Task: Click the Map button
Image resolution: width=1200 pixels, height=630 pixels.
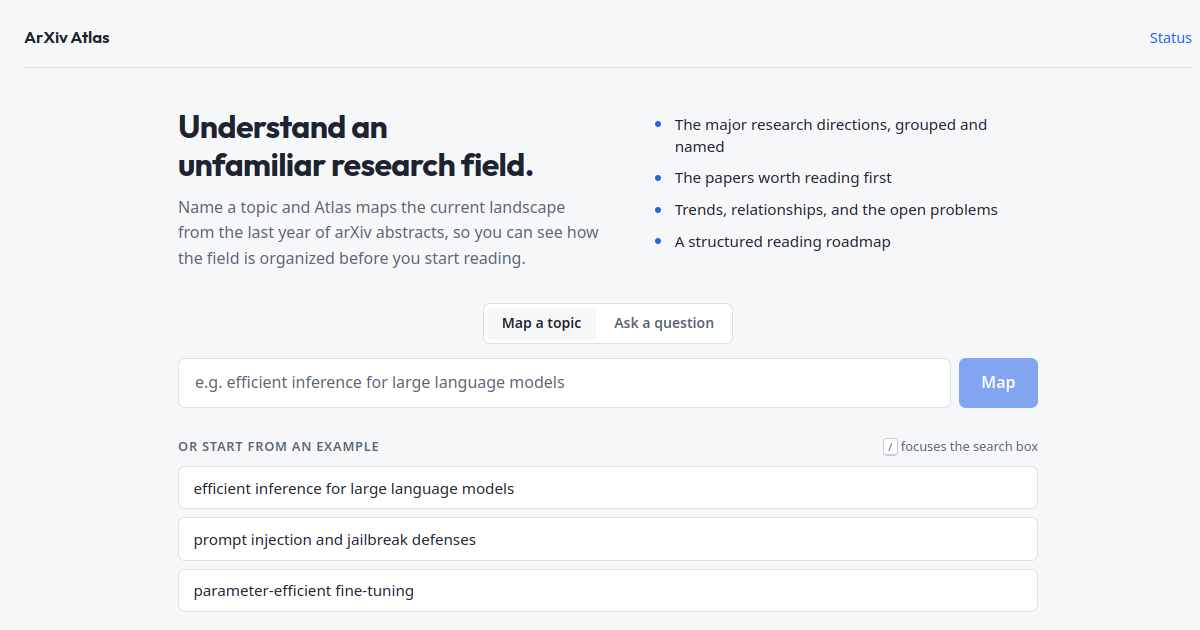Action: 998,383
